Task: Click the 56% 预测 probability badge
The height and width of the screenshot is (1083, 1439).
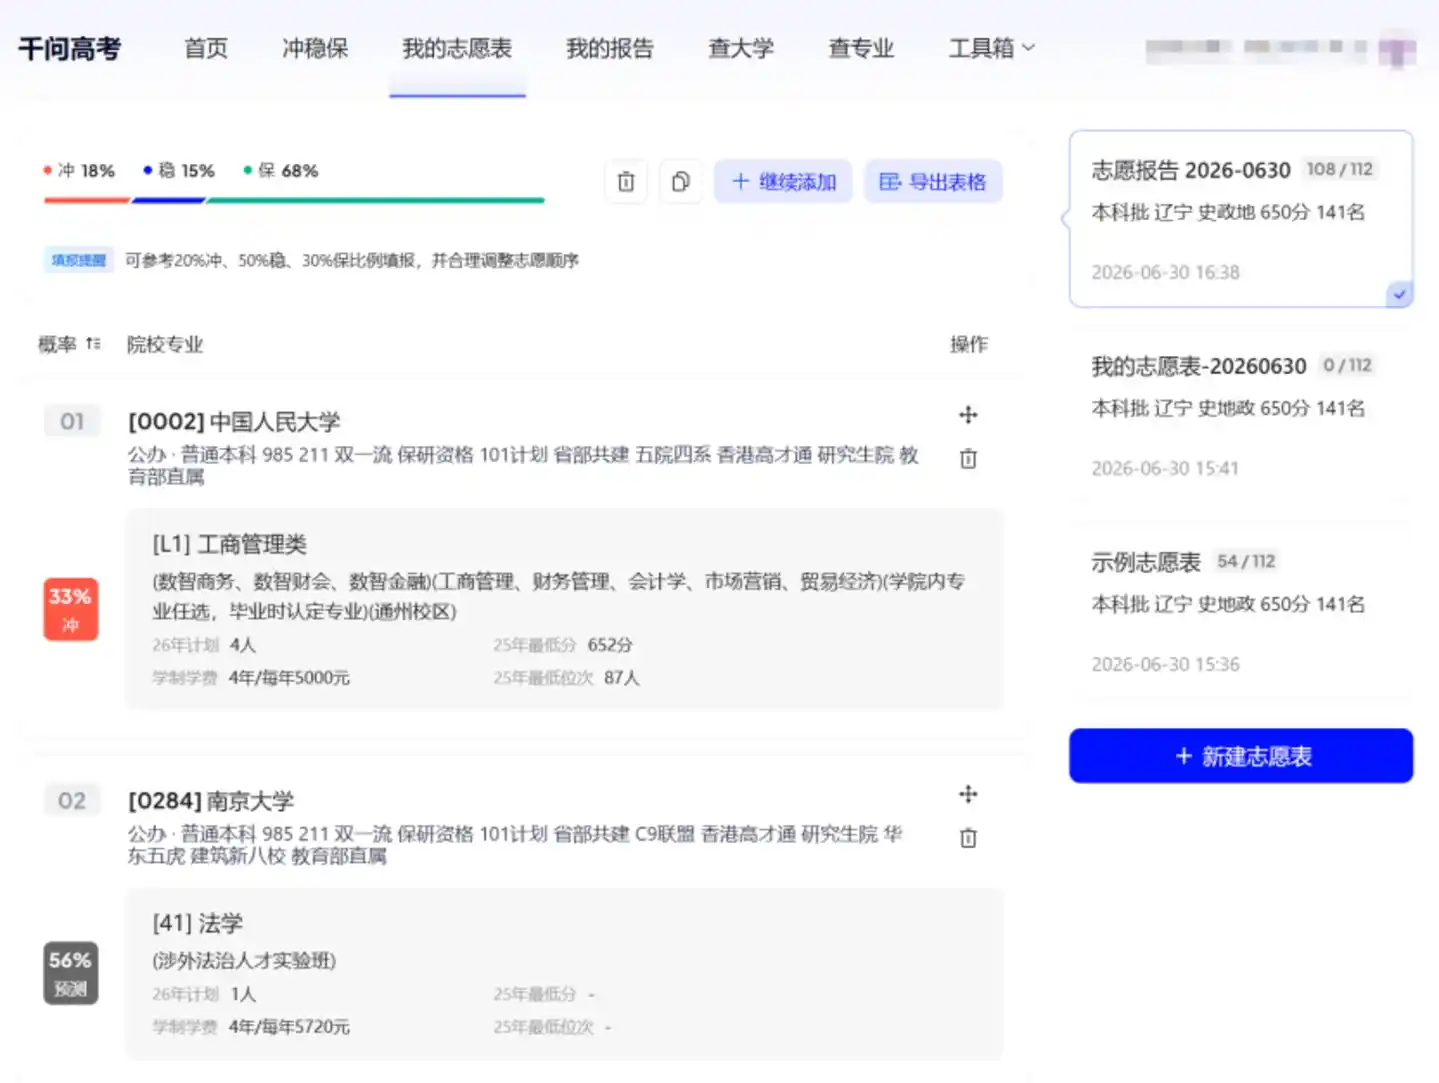Action: [x=70, y=973]
